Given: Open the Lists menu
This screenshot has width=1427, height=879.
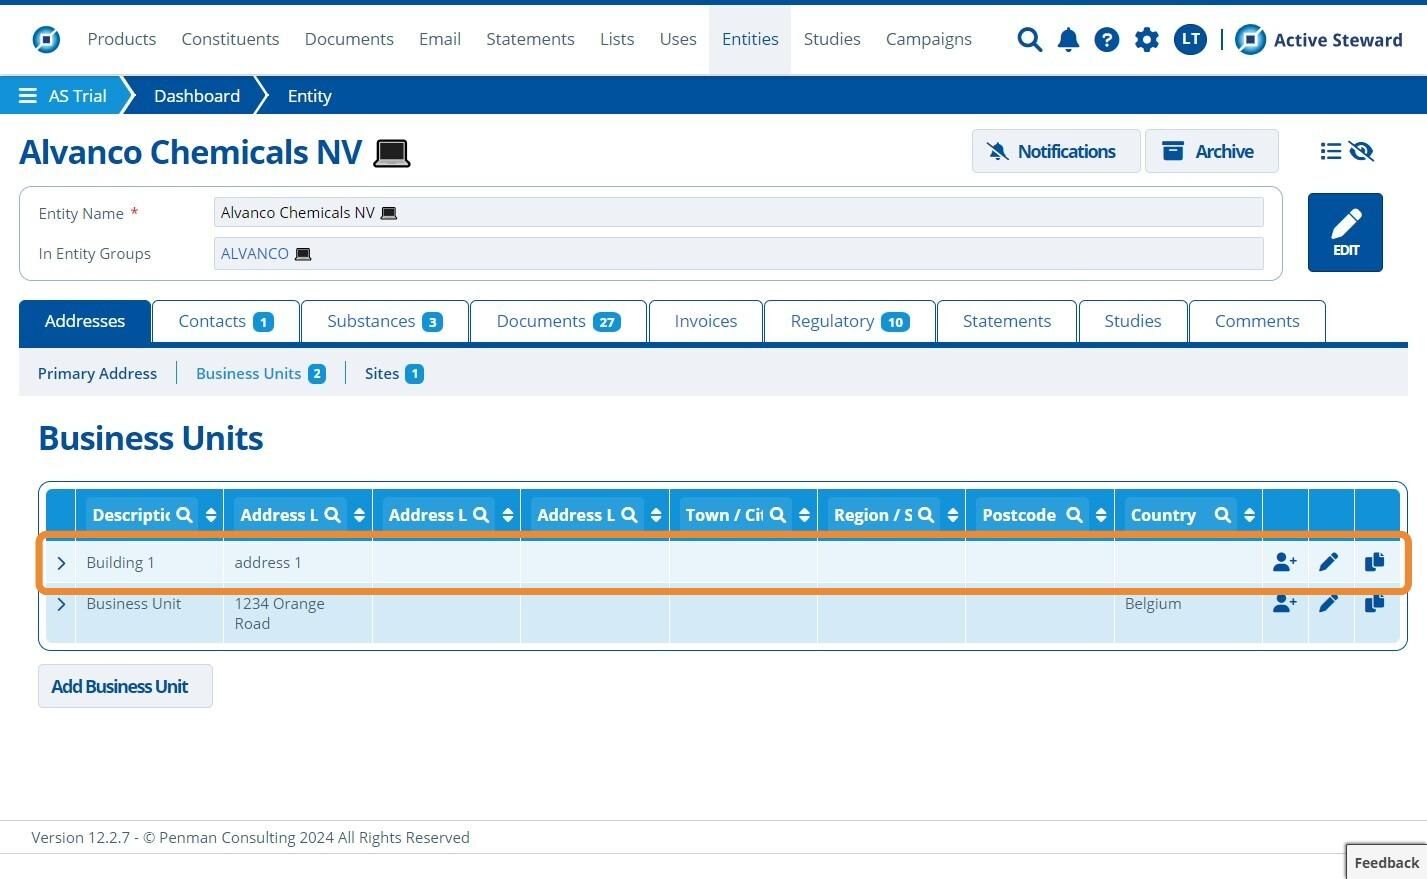Looking at the screenshot, I should [617, 39].
